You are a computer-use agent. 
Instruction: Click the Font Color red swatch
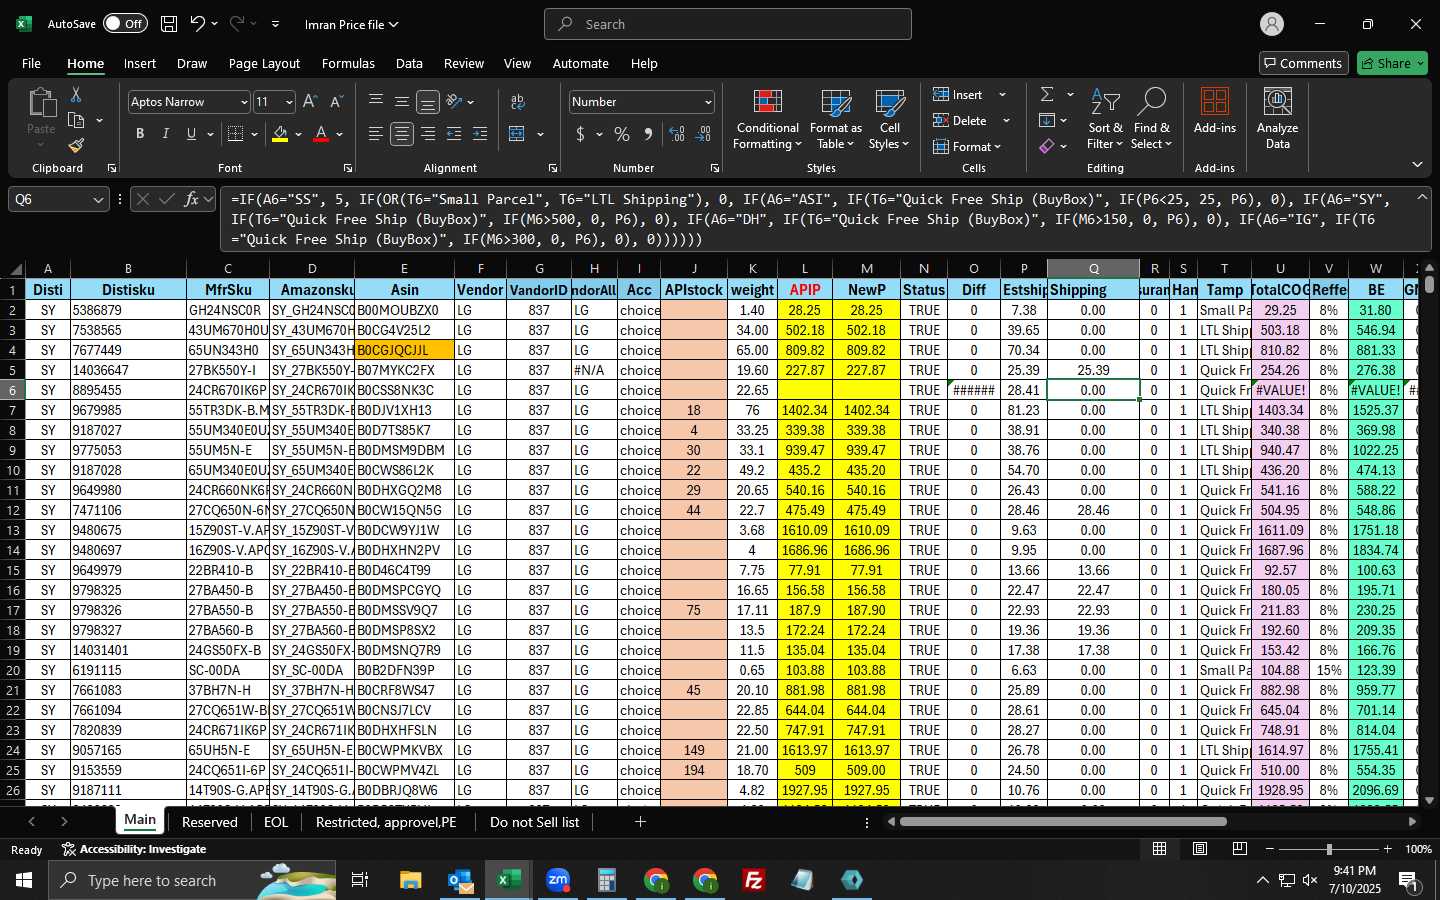tap(321, 134)
